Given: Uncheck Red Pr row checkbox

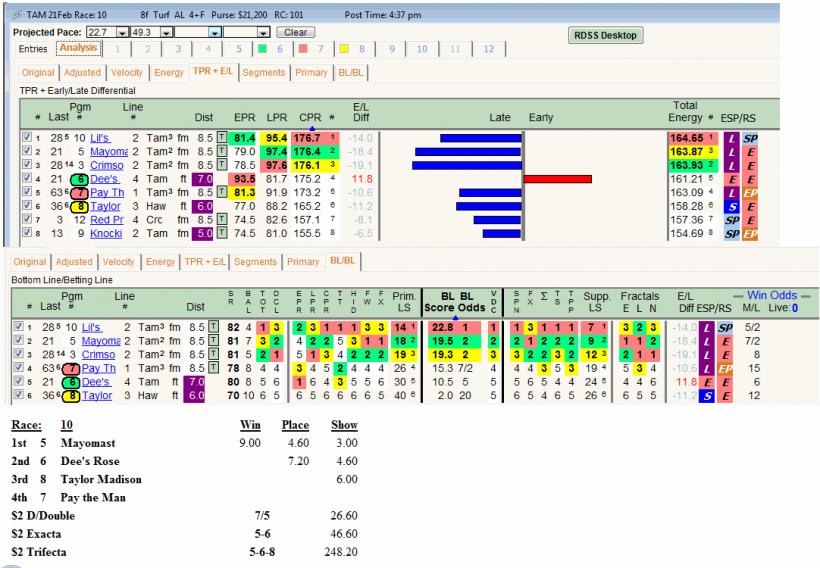Looking at the screenshot, I should (27, 219).
